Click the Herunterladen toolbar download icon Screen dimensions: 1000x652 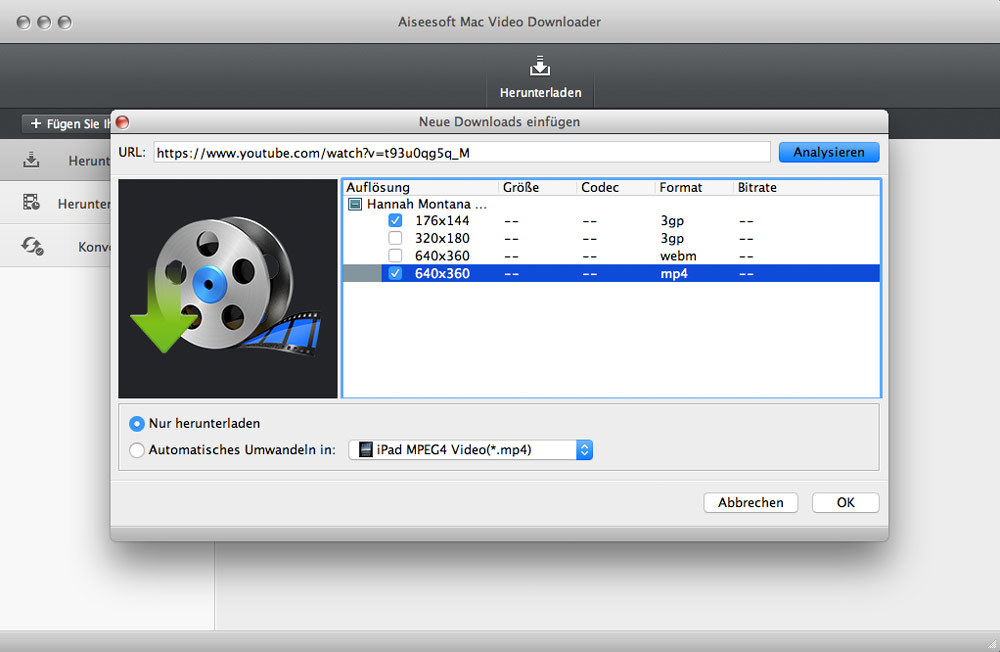tap(540, 66)
